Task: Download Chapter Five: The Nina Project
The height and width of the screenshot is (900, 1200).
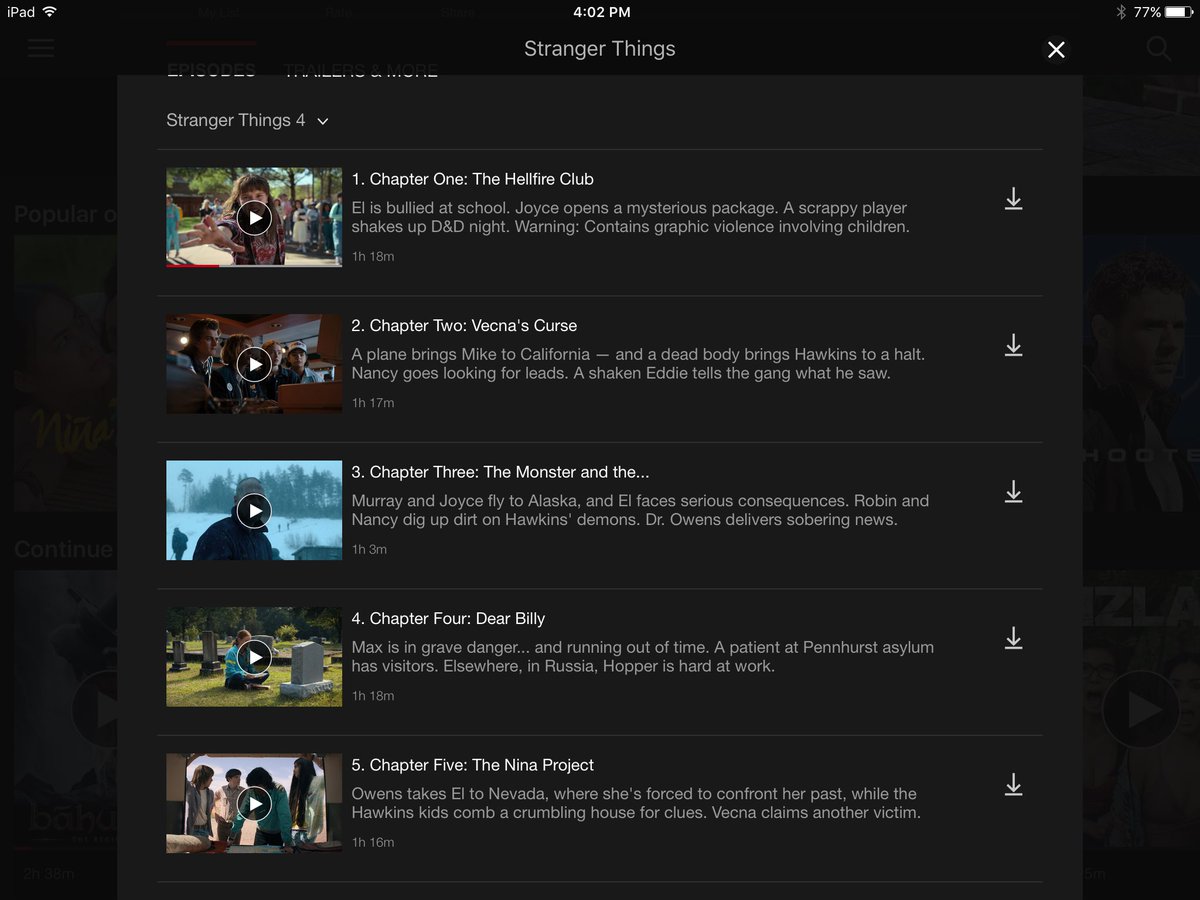Action: [x=1013, y=785]
